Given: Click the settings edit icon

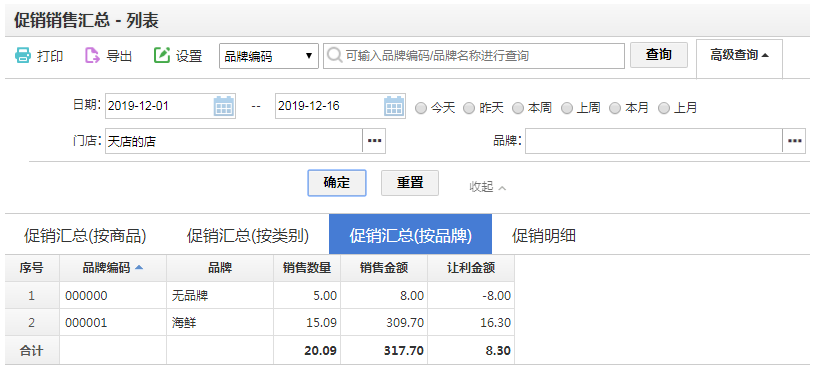Looking at the screenshot, I should tap(162, 56).
